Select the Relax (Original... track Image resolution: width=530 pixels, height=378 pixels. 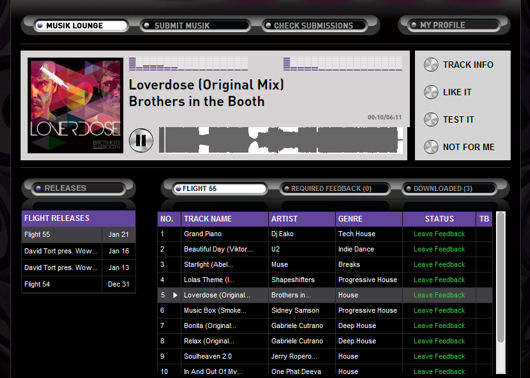point(209,341)
